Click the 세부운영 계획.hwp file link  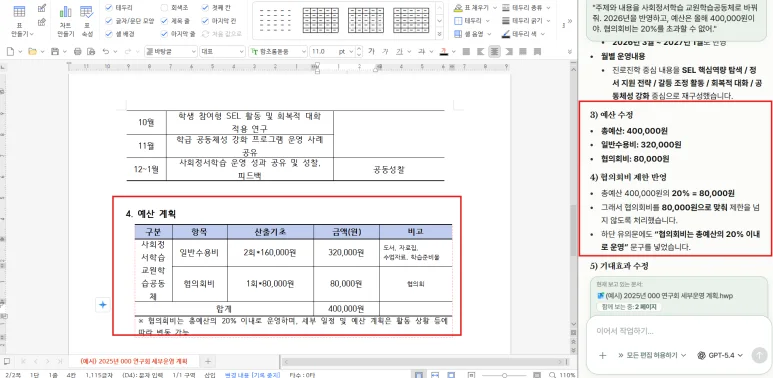tap(665, 296)
